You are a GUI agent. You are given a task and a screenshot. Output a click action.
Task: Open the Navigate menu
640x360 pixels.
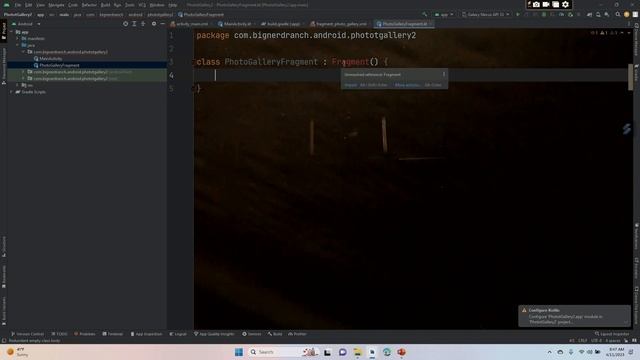[56, 5]
